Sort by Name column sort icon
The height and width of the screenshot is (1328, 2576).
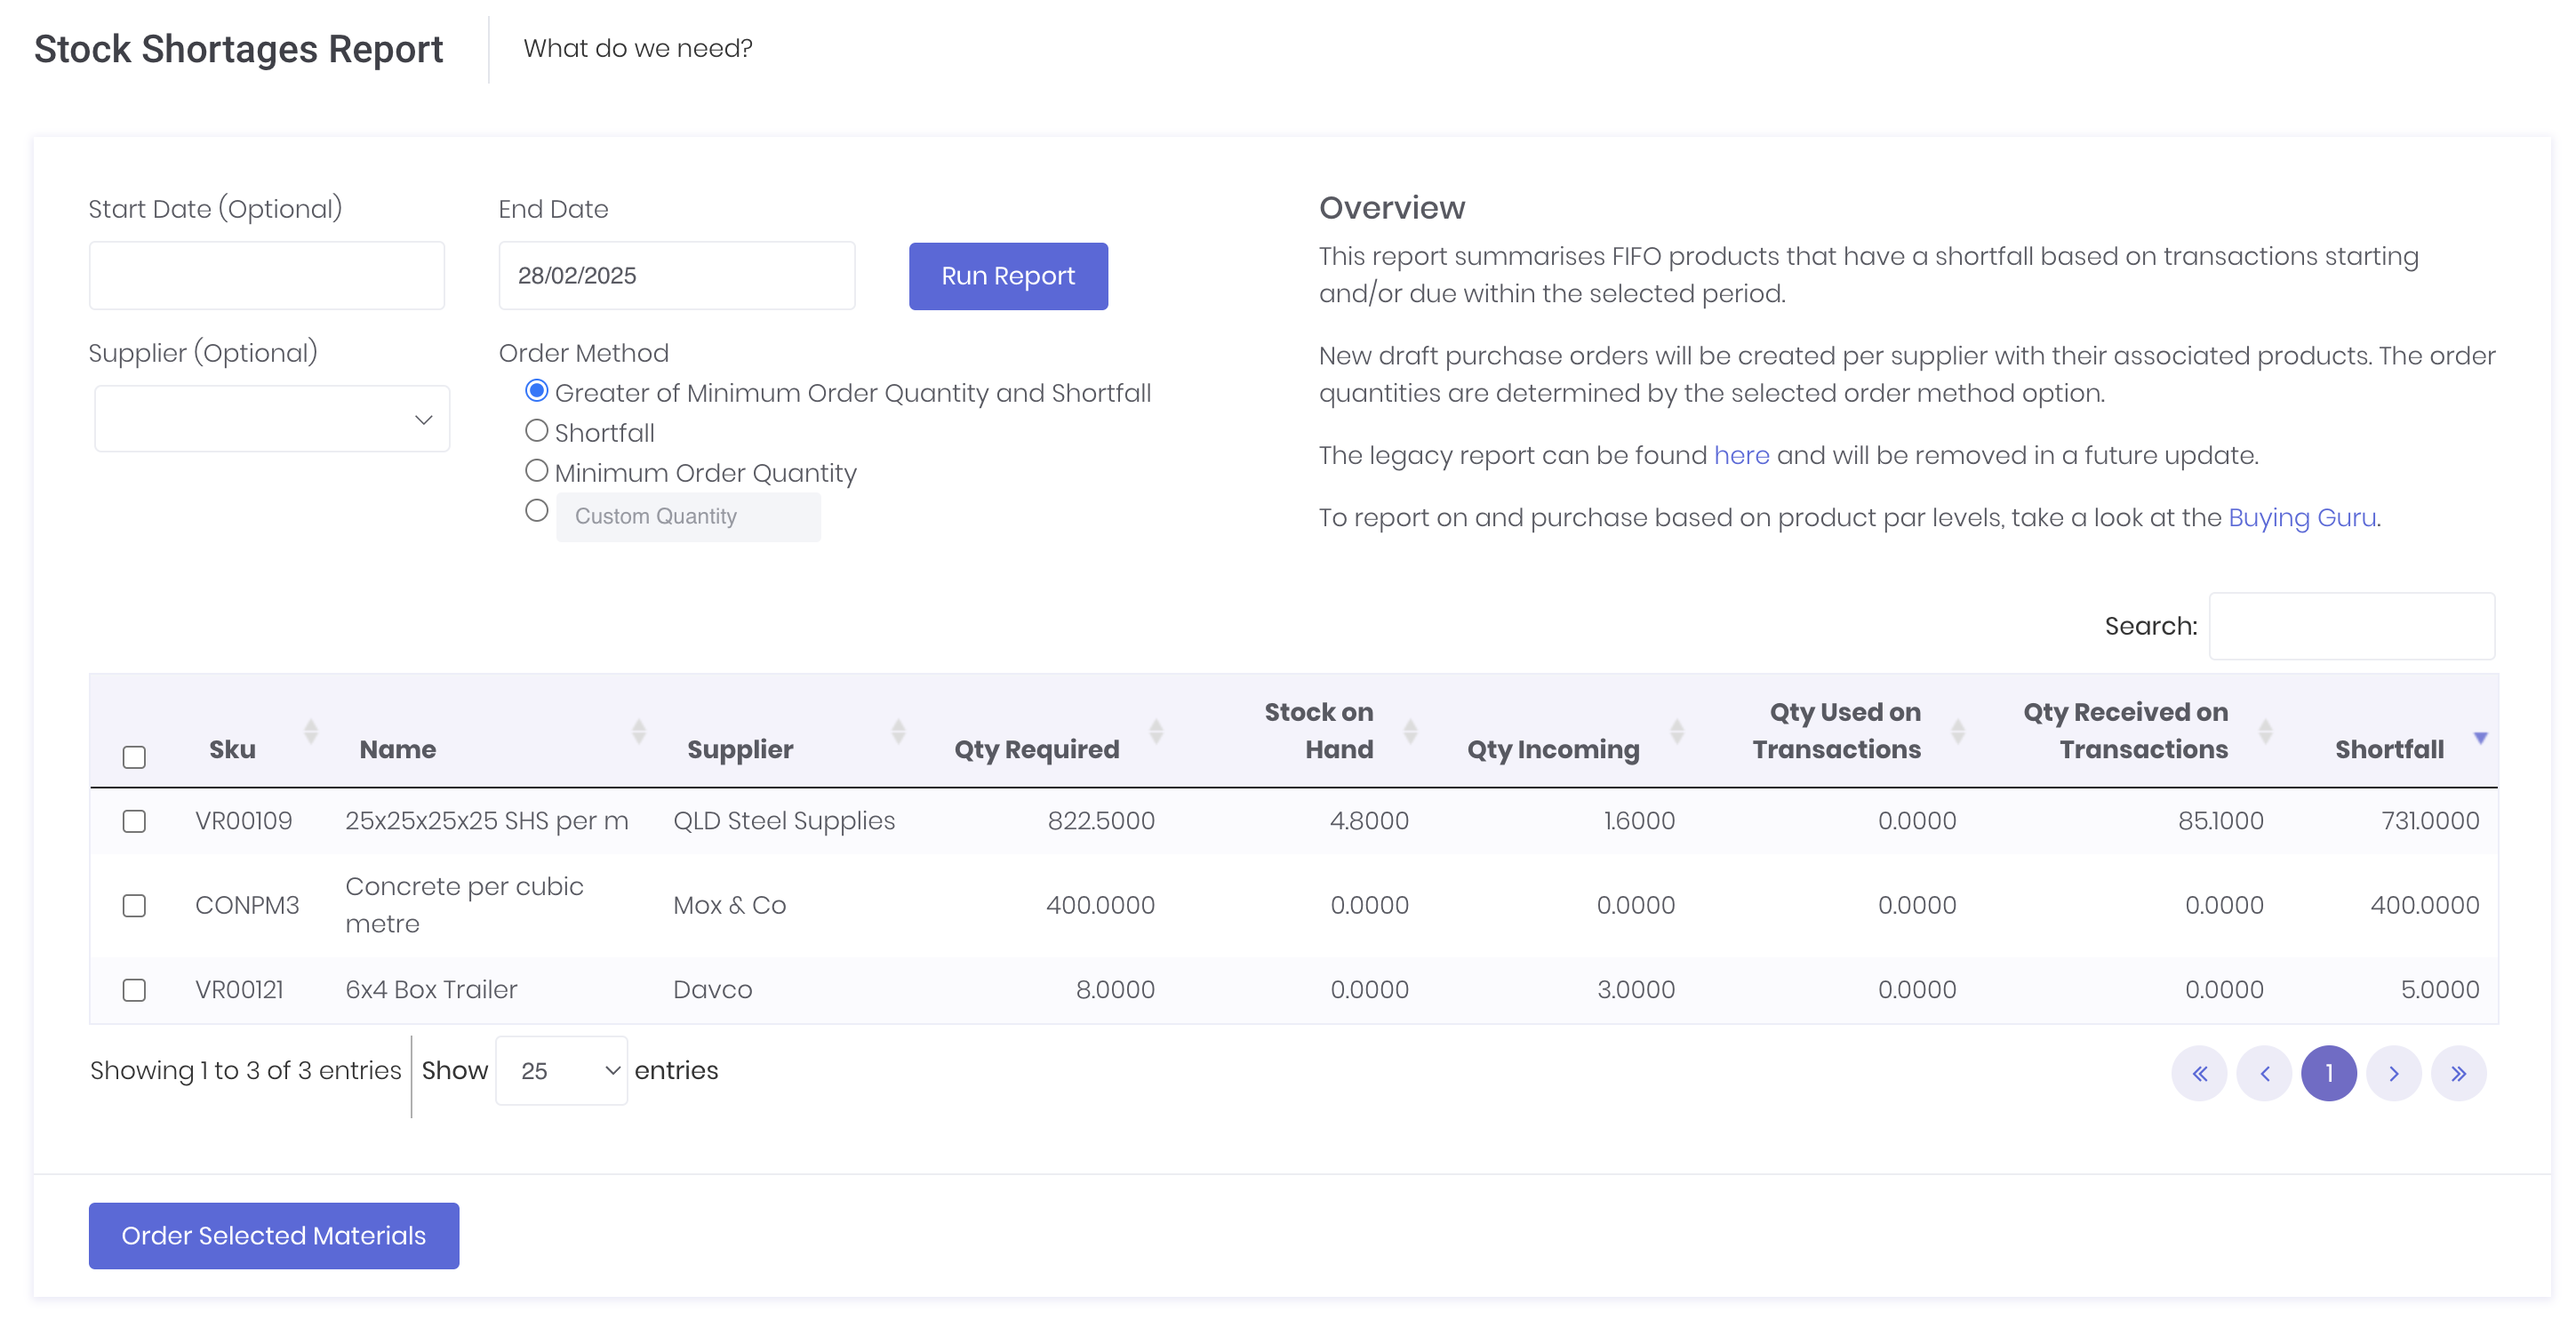pos(638,731)
